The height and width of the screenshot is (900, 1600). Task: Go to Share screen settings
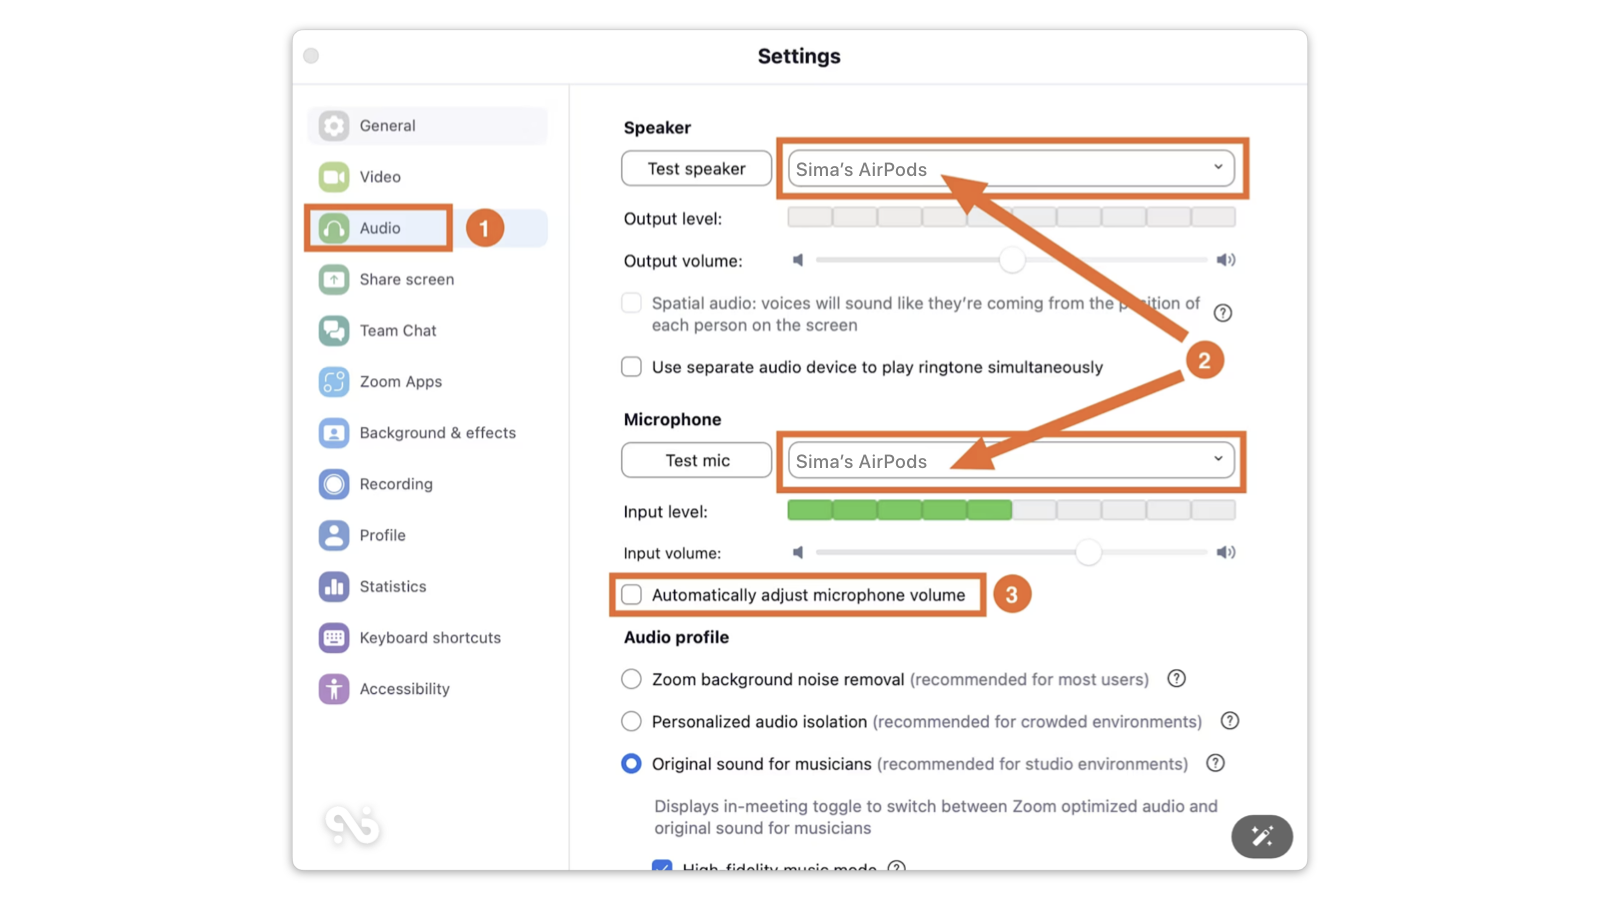(428, 279)
